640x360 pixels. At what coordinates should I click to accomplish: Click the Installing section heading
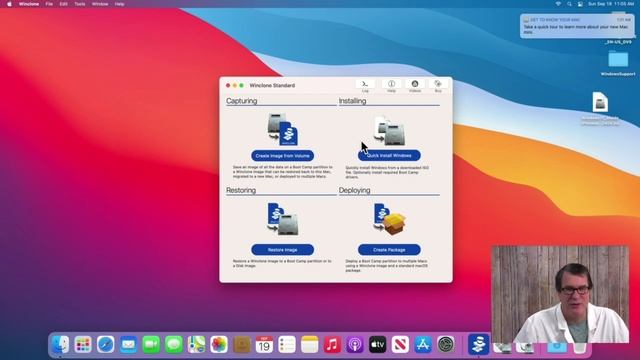click(352, 101)
